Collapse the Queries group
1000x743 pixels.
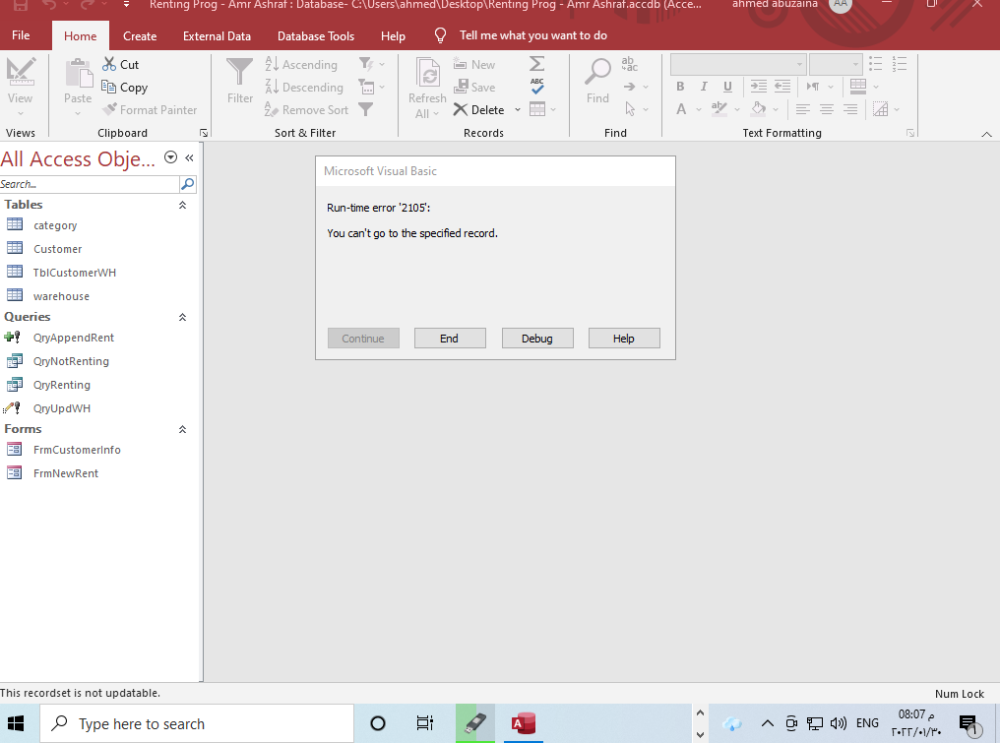point(182,317)
